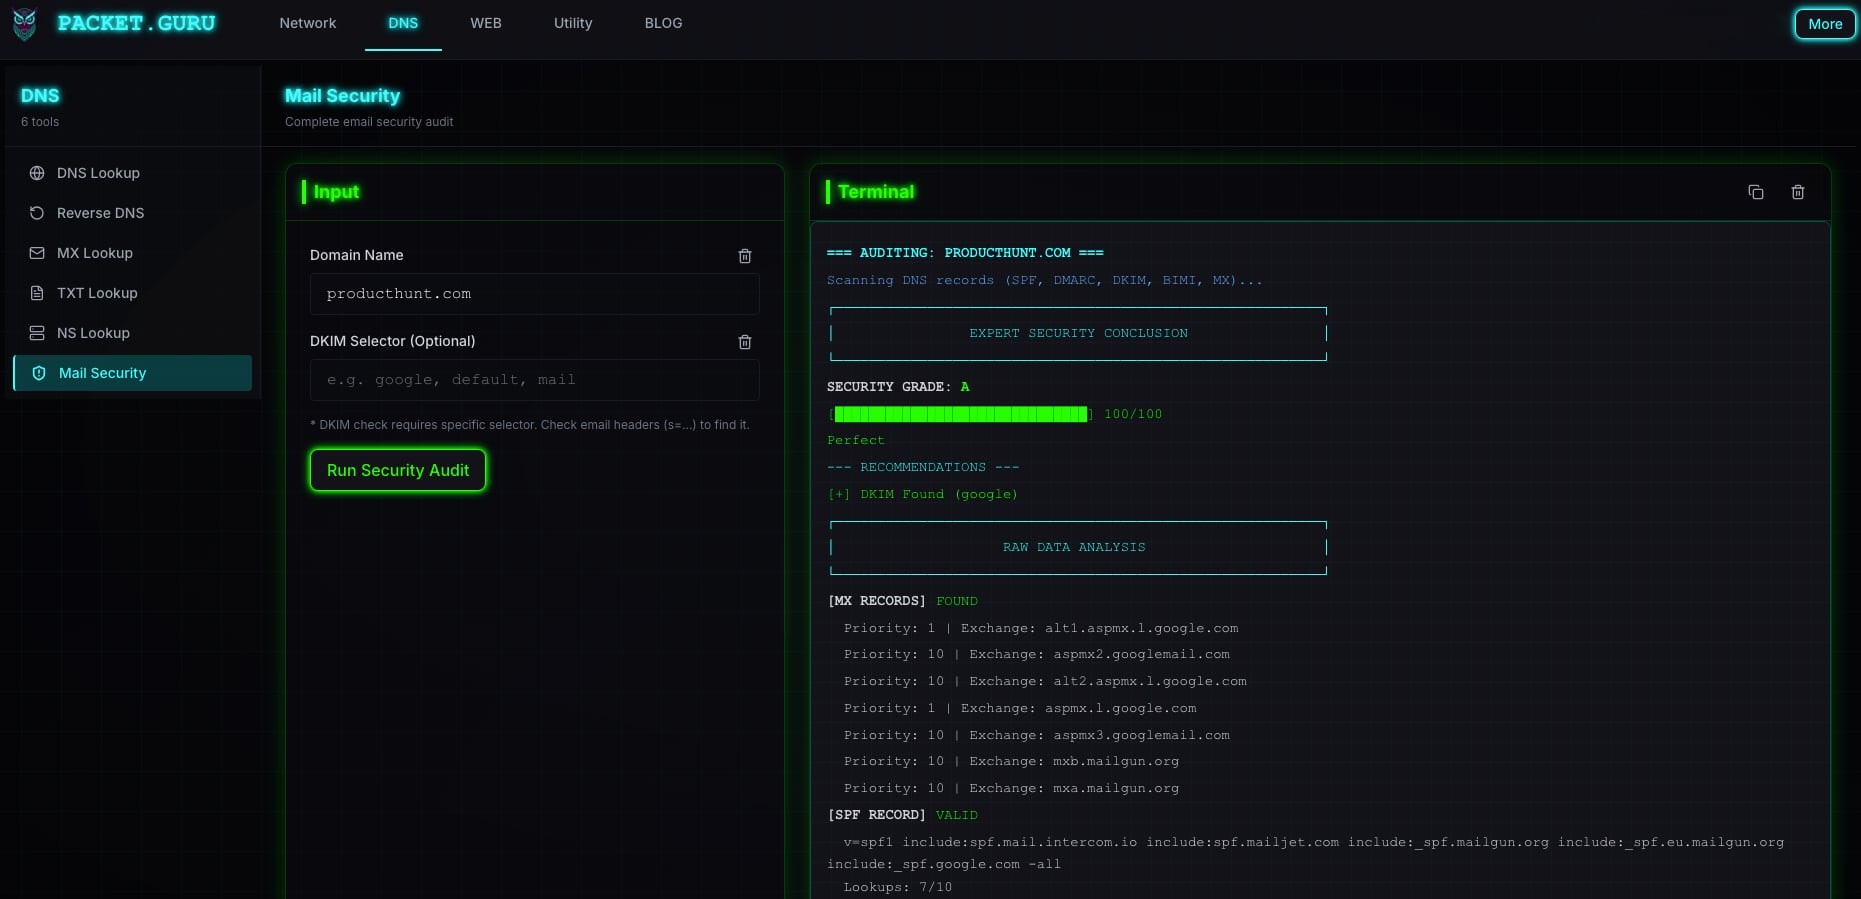This screenshot has width=1861, height=899.
Task: Click alt2.aspmx.l.google.com MX entry
Action: coord(1045,681)
